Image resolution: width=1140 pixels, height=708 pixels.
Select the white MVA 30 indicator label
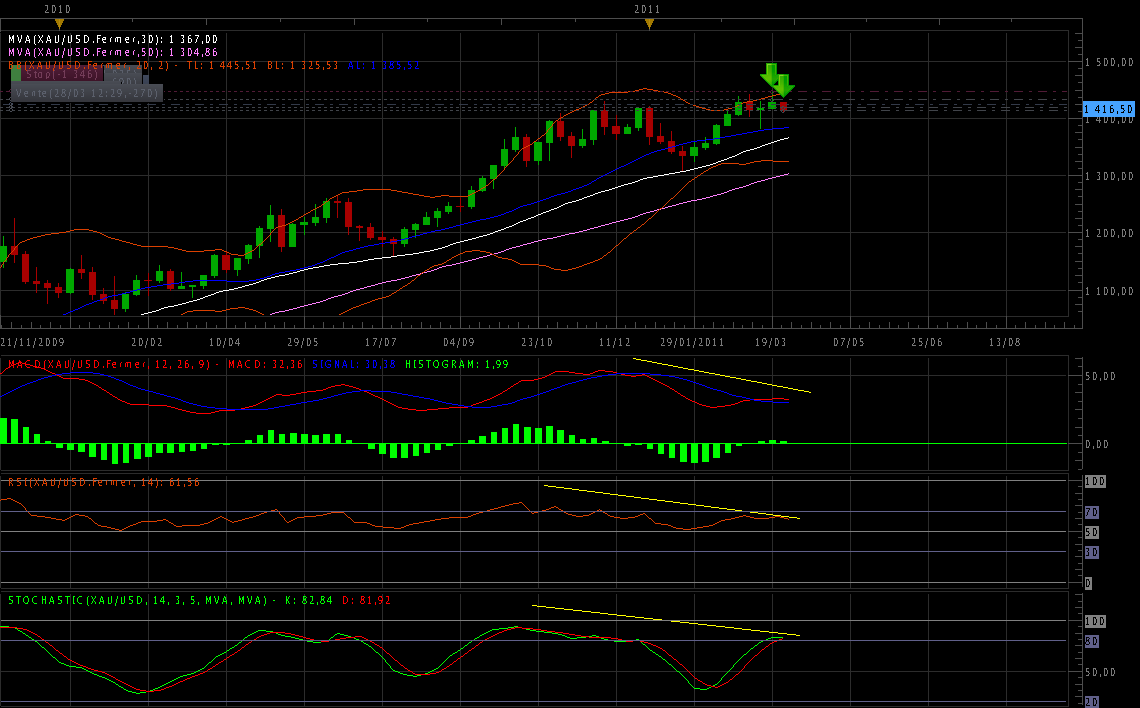tap(112, 38)
